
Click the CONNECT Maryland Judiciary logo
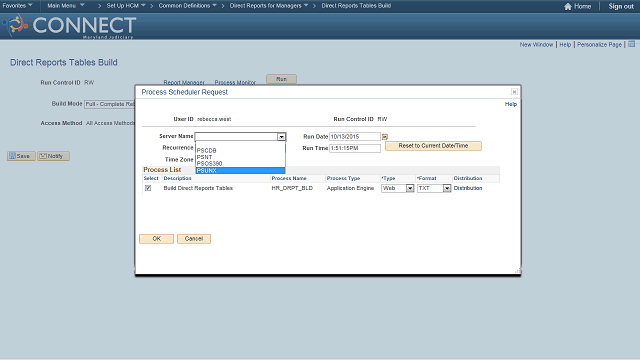pos(69,26)
